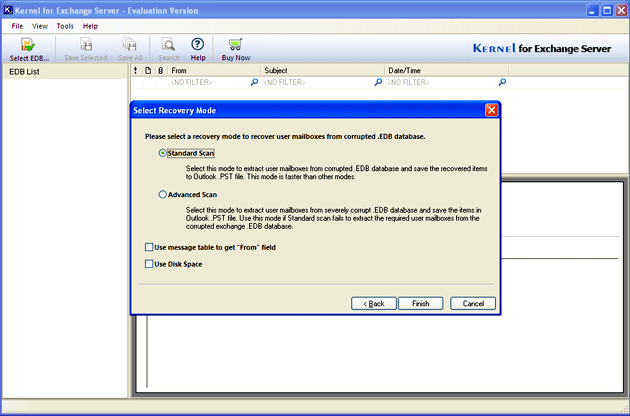Click the From column header
This screenshot has width=630, height=416.
click(214, 70)
